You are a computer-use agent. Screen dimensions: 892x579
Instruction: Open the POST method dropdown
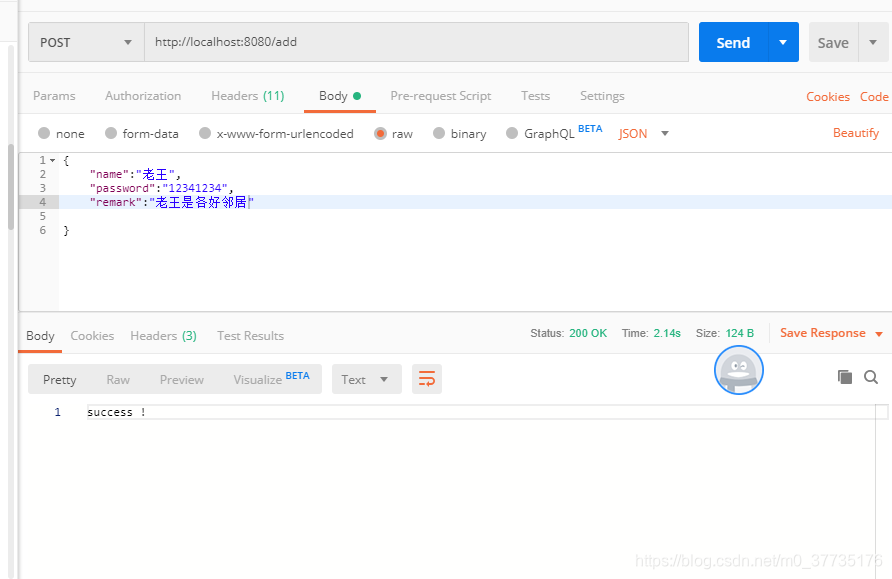pyautogui.click(x=86, y=43)
